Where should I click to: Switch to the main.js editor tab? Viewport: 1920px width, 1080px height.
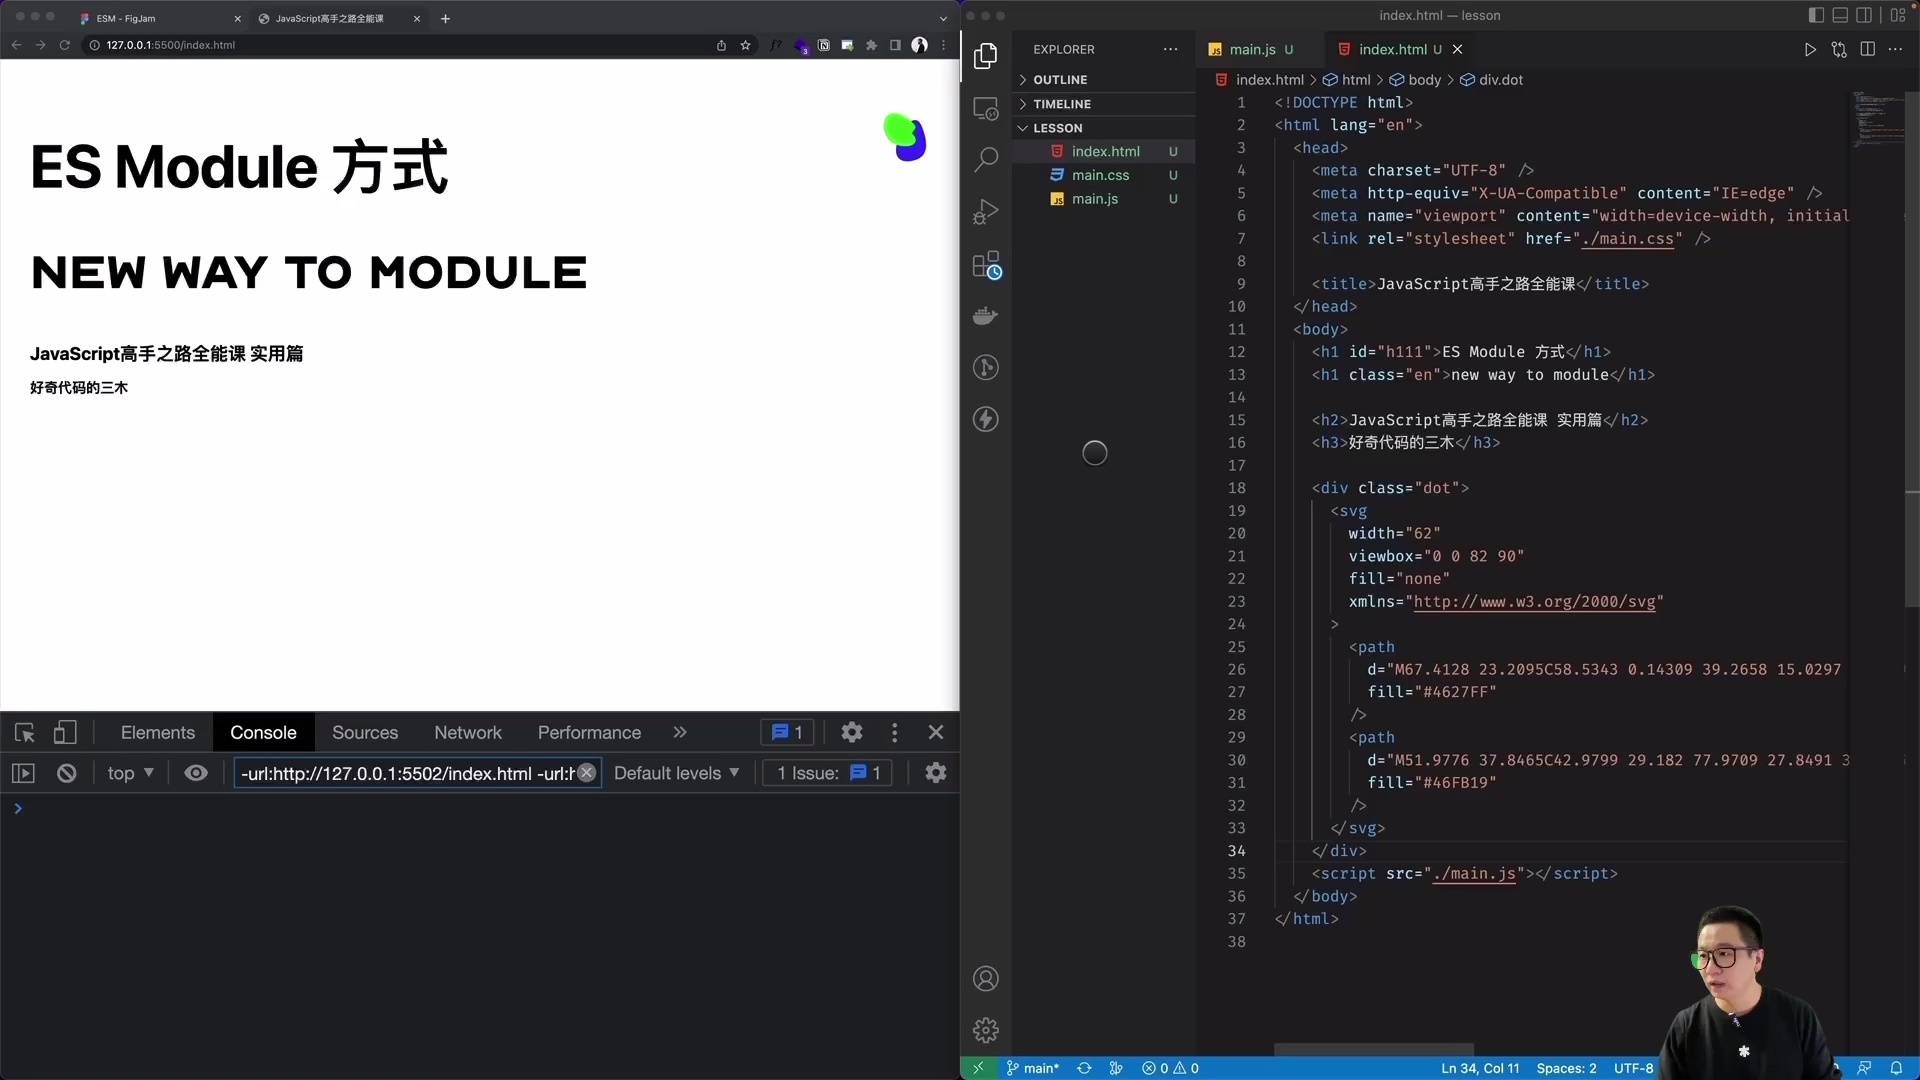1254,49
